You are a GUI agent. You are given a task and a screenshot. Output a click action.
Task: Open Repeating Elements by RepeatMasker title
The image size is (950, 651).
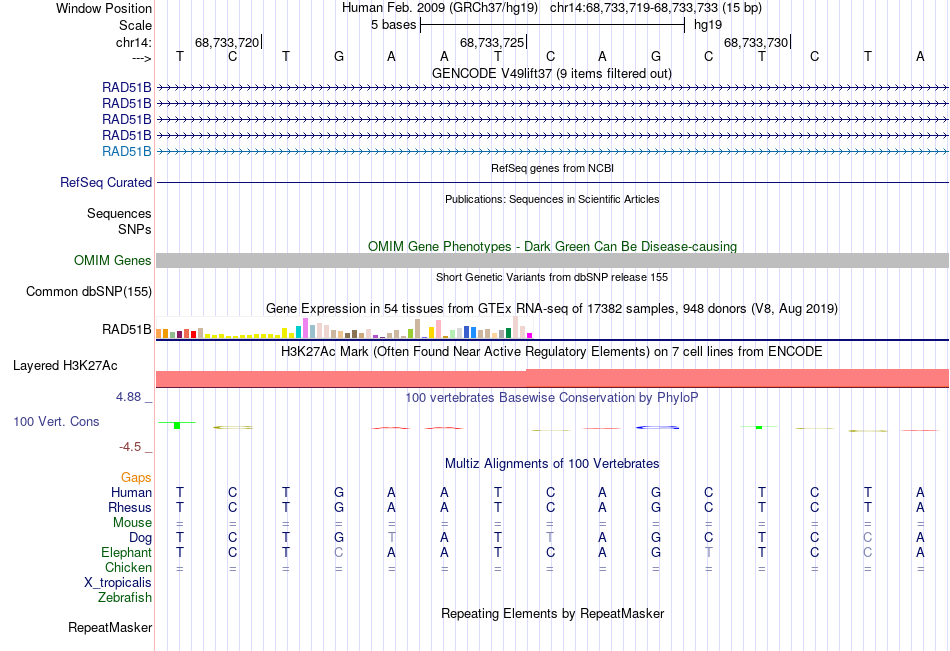point(553,613)
